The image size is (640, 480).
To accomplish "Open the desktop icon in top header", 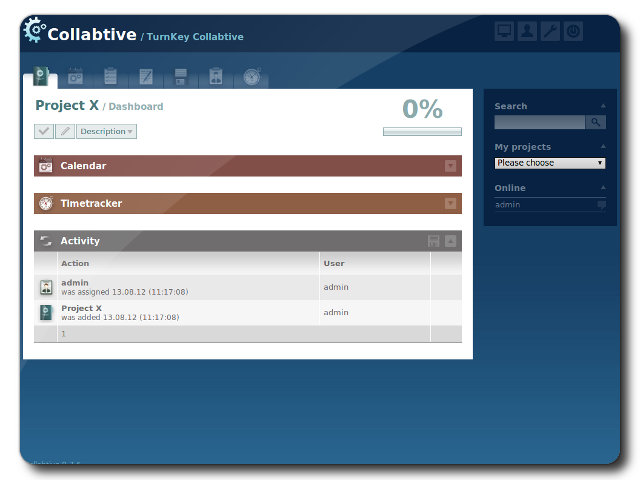I will click(504, 32).
